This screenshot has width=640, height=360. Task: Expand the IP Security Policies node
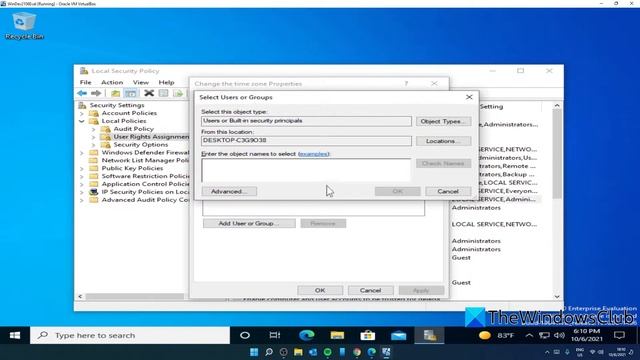[82, 192]
